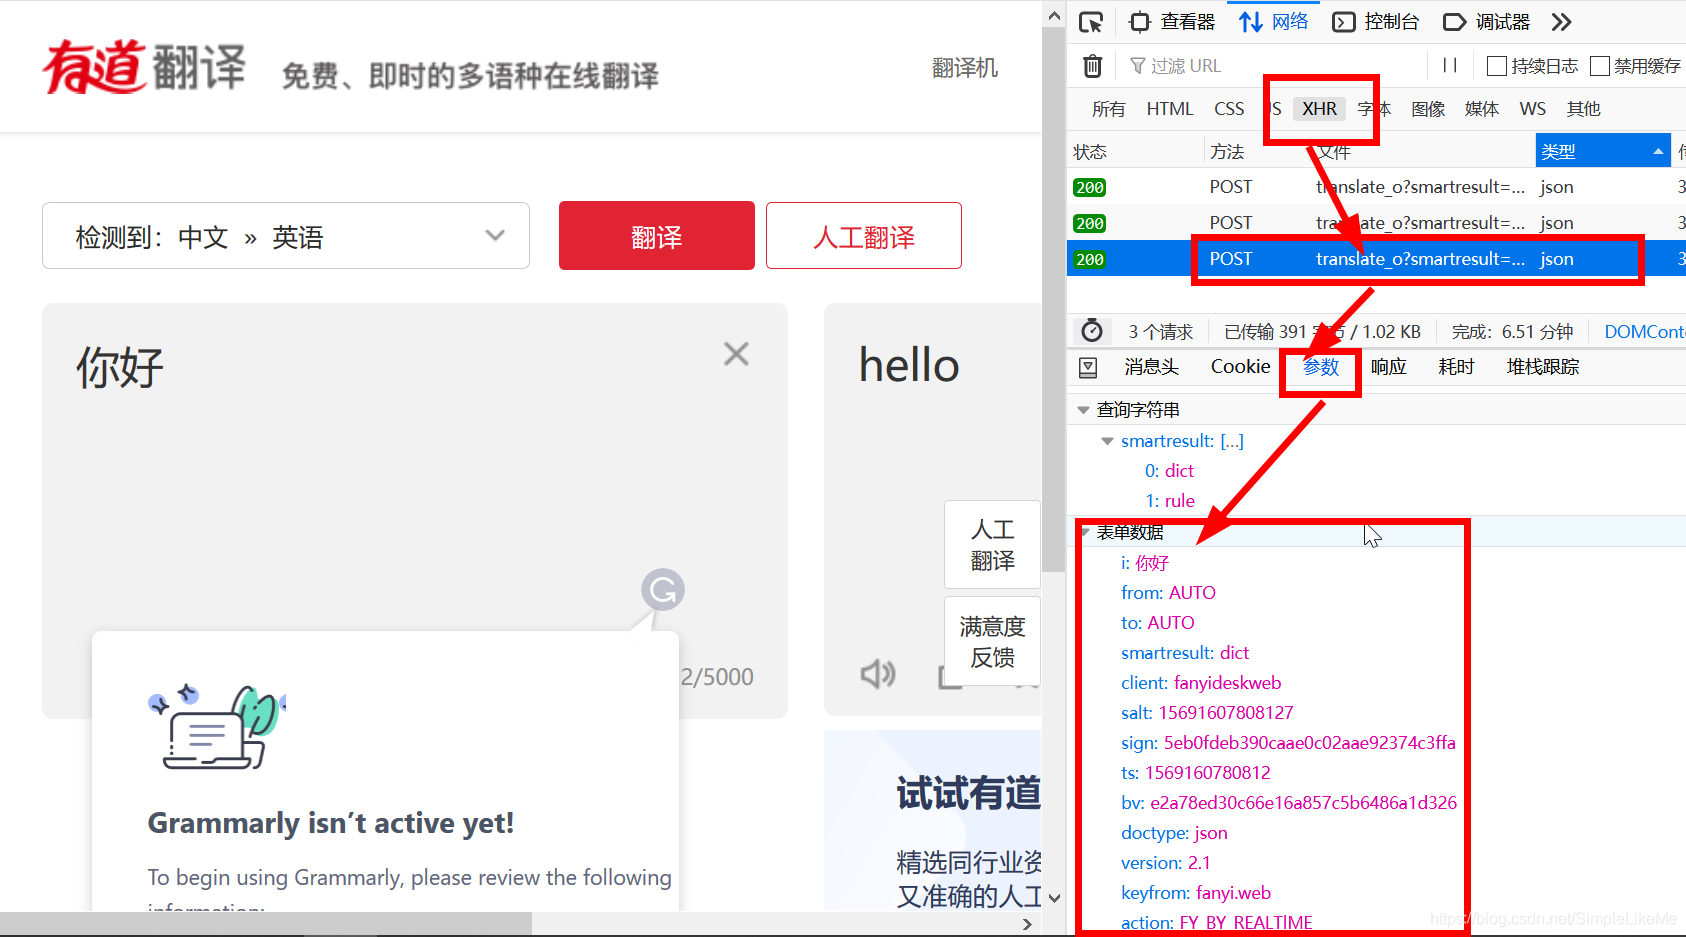The height and width of the screenshot is (937, 1686).
Task: Click the DOMContentLoaded timing link
Action: point(1644,331)
